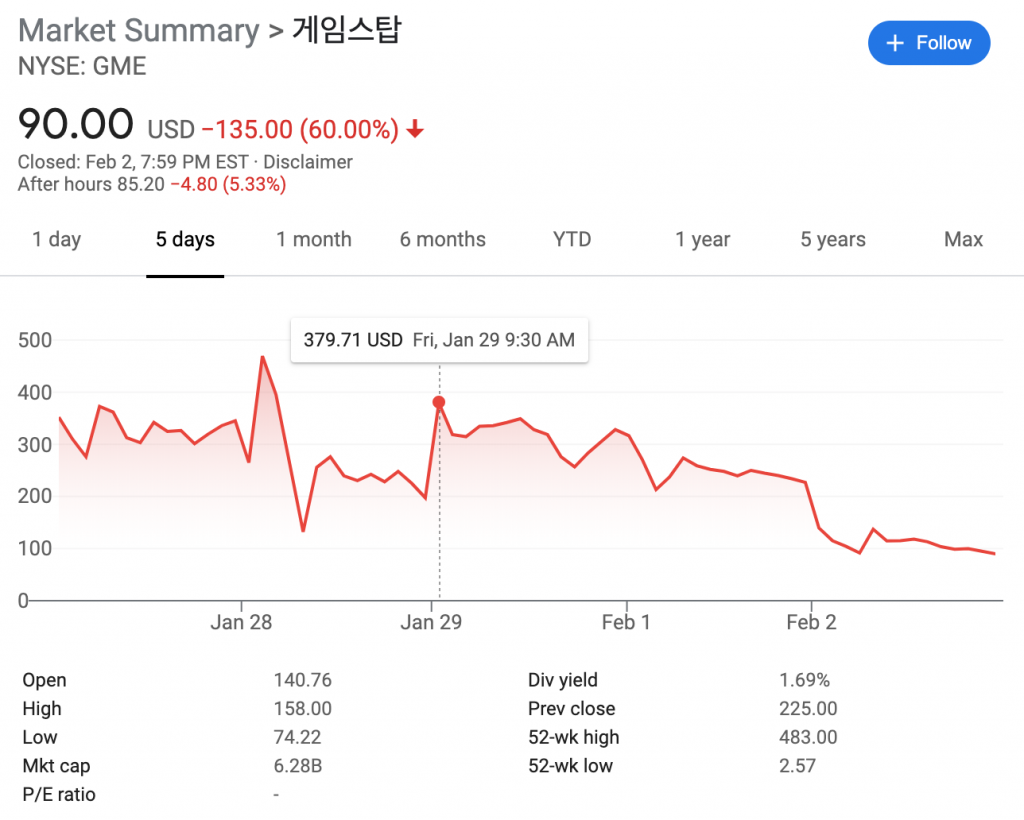
Task: Click the Follow button
Action: pyautogui.click(x=929, y=43)
